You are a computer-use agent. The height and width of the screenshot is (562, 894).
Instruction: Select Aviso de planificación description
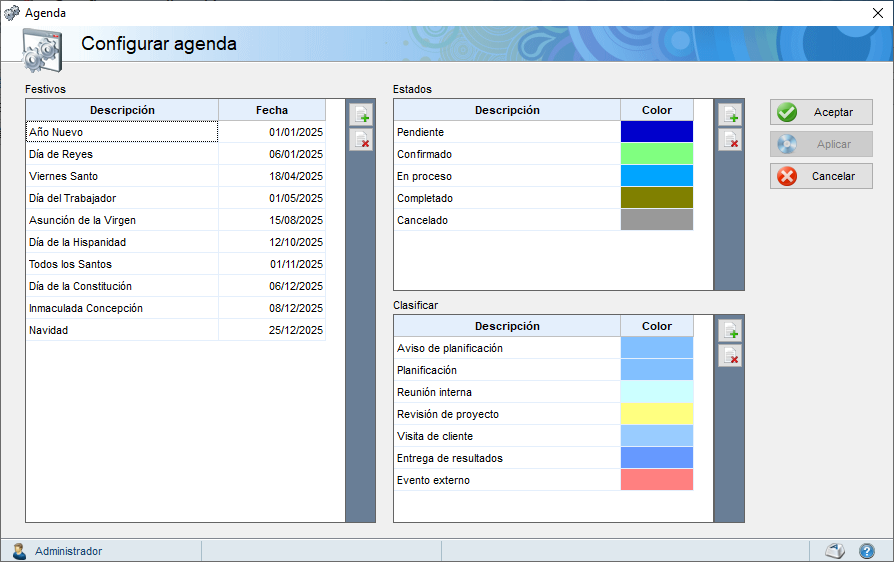507,348
